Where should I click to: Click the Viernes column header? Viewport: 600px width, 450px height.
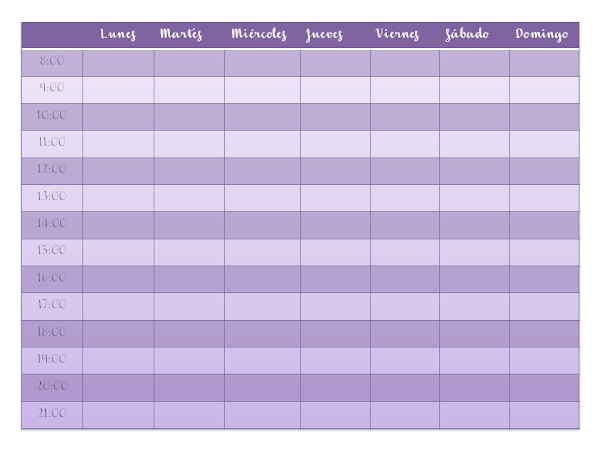coord(397,34)
